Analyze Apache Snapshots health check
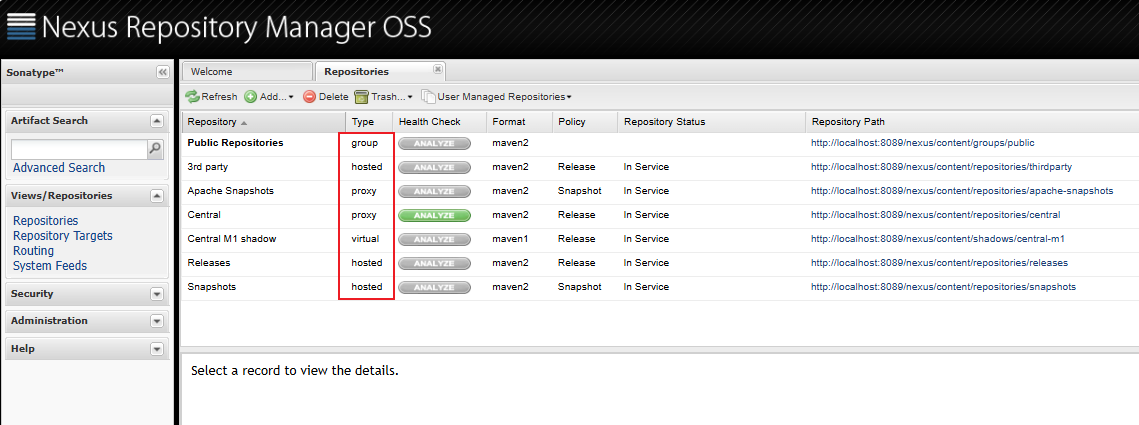Screen dimensions: 1139x425 [x=434, y=192]
